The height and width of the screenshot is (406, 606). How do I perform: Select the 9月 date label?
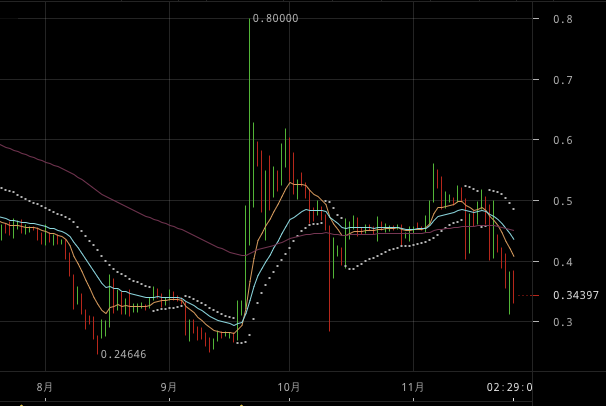169,387
